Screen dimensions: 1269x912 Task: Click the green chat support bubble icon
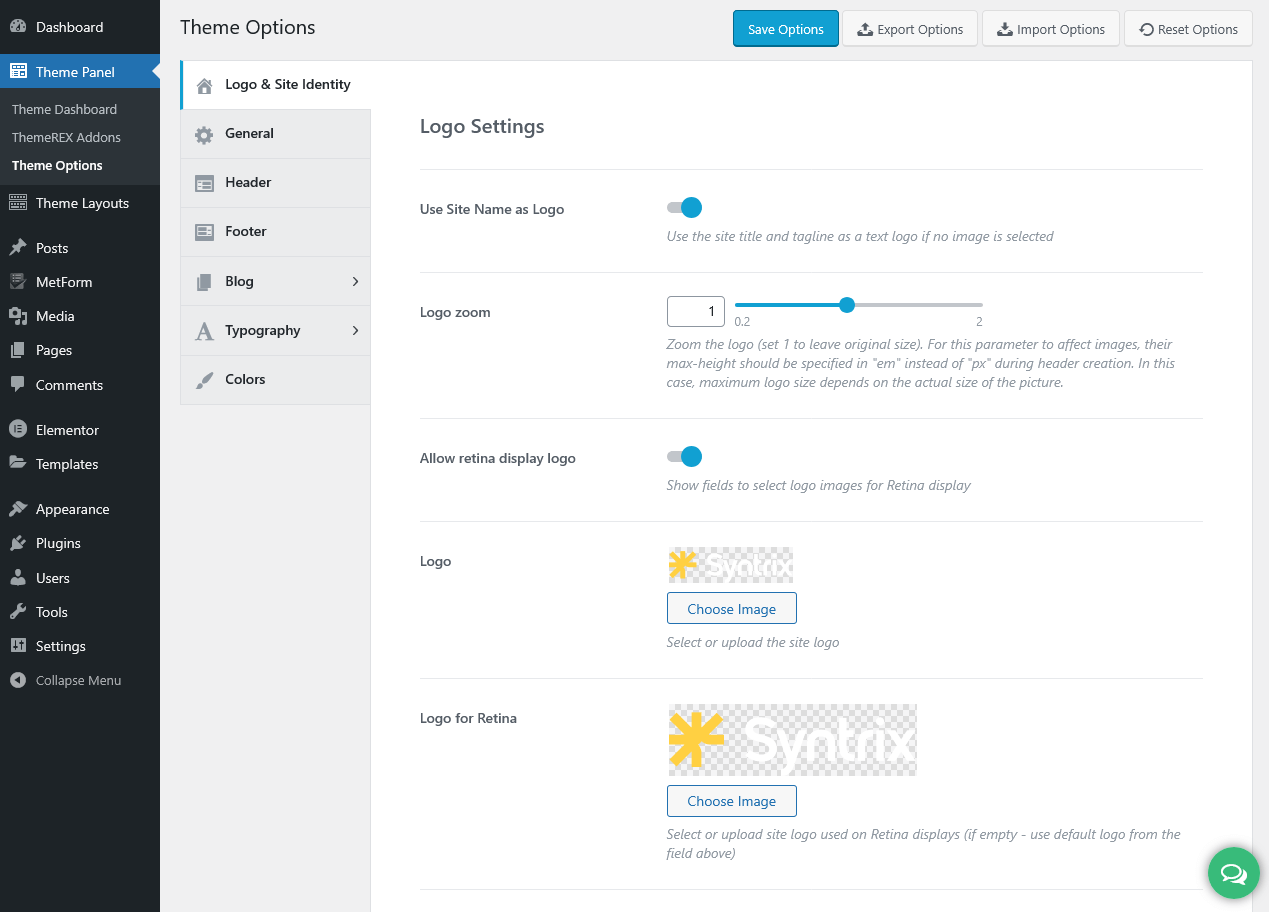(1233, 873)
